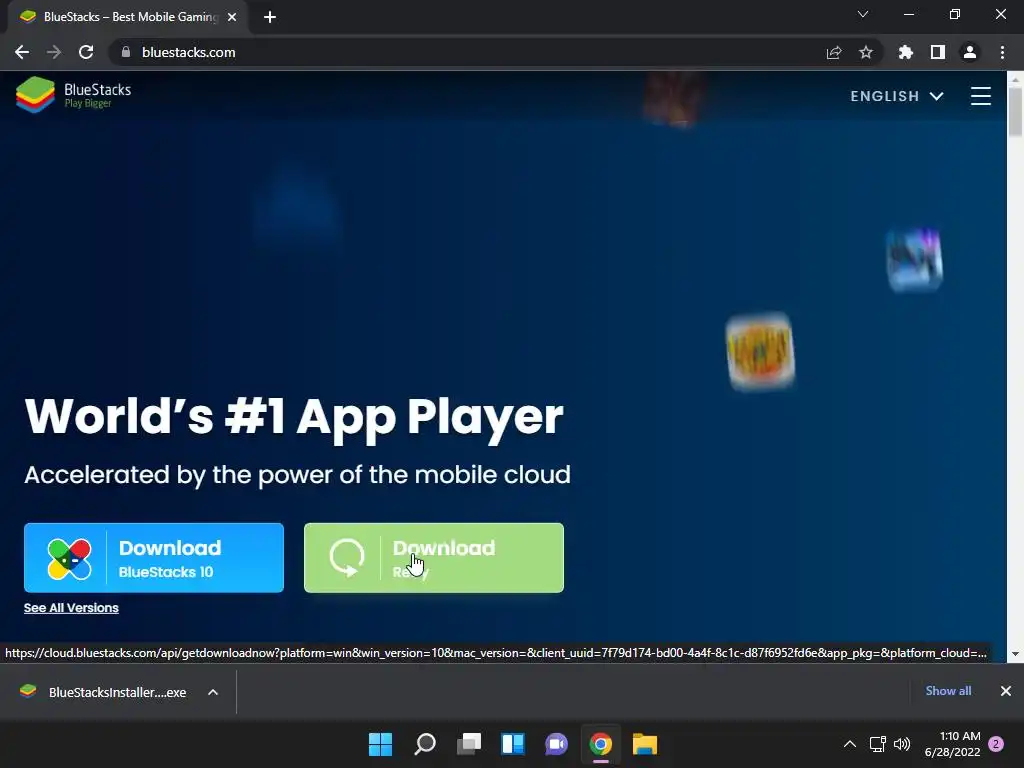Open network settings in system tray
Viewport: 1024px width, 768px height.
click(878, 744)
